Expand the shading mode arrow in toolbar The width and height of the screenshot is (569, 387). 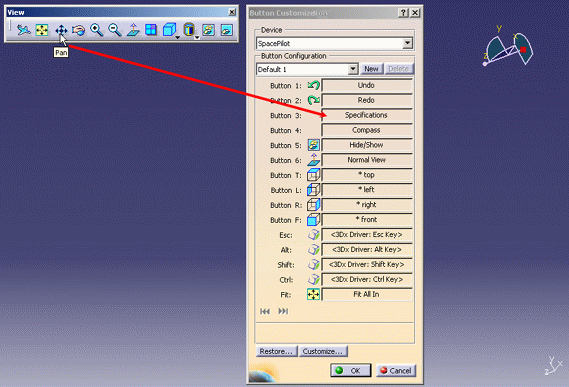tap(197, 37)
